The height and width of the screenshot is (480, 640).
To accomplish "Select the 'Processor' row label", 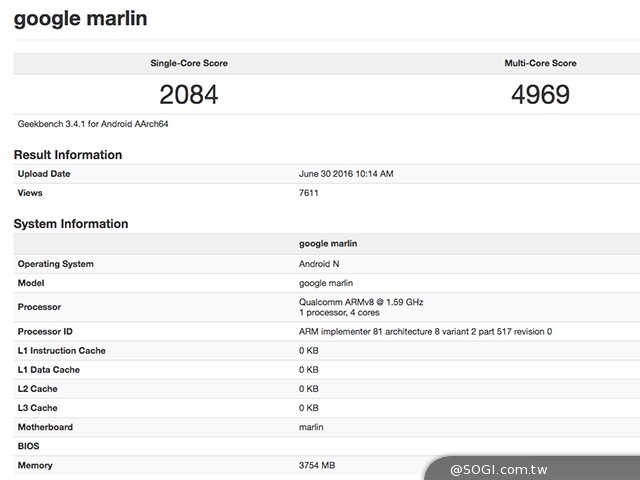I will tap(39, 307).
